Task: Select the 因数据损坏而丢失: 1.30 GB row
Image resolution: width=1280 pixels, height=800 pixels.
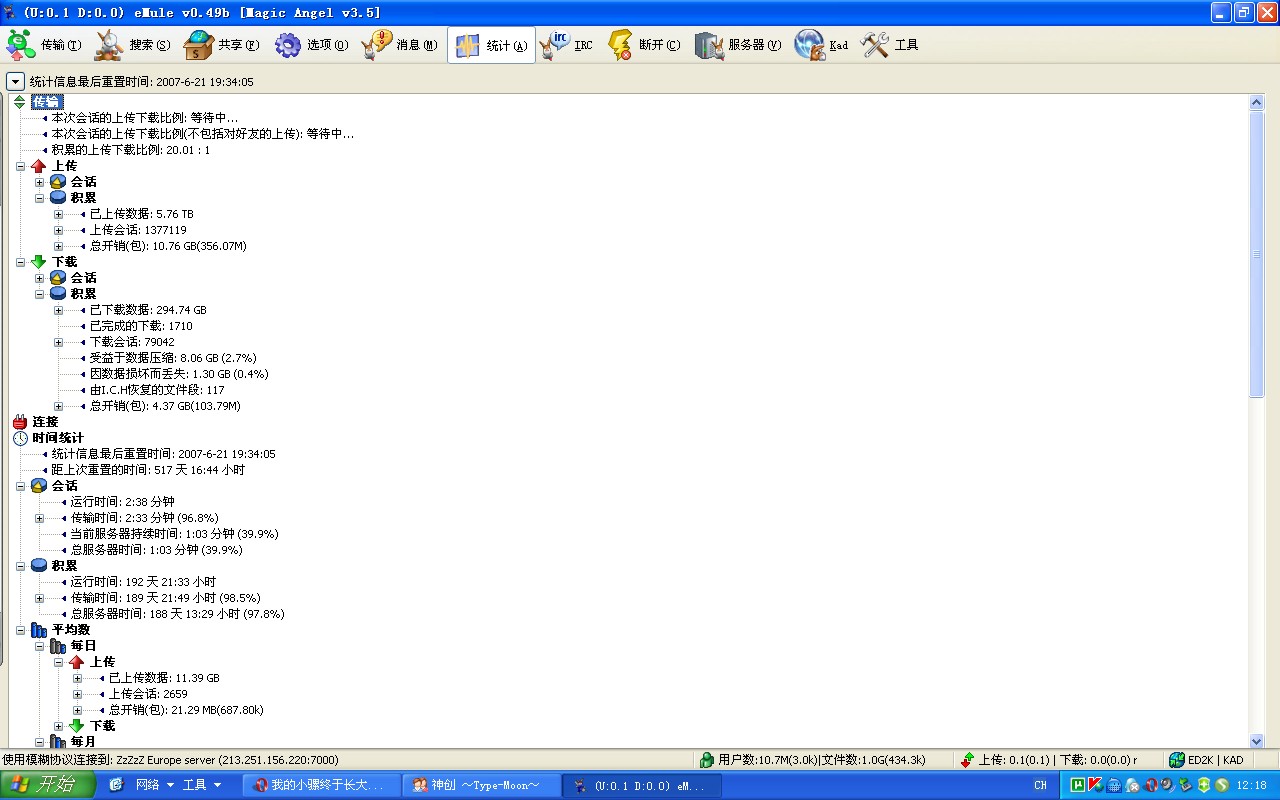Action: click(179, 374)
